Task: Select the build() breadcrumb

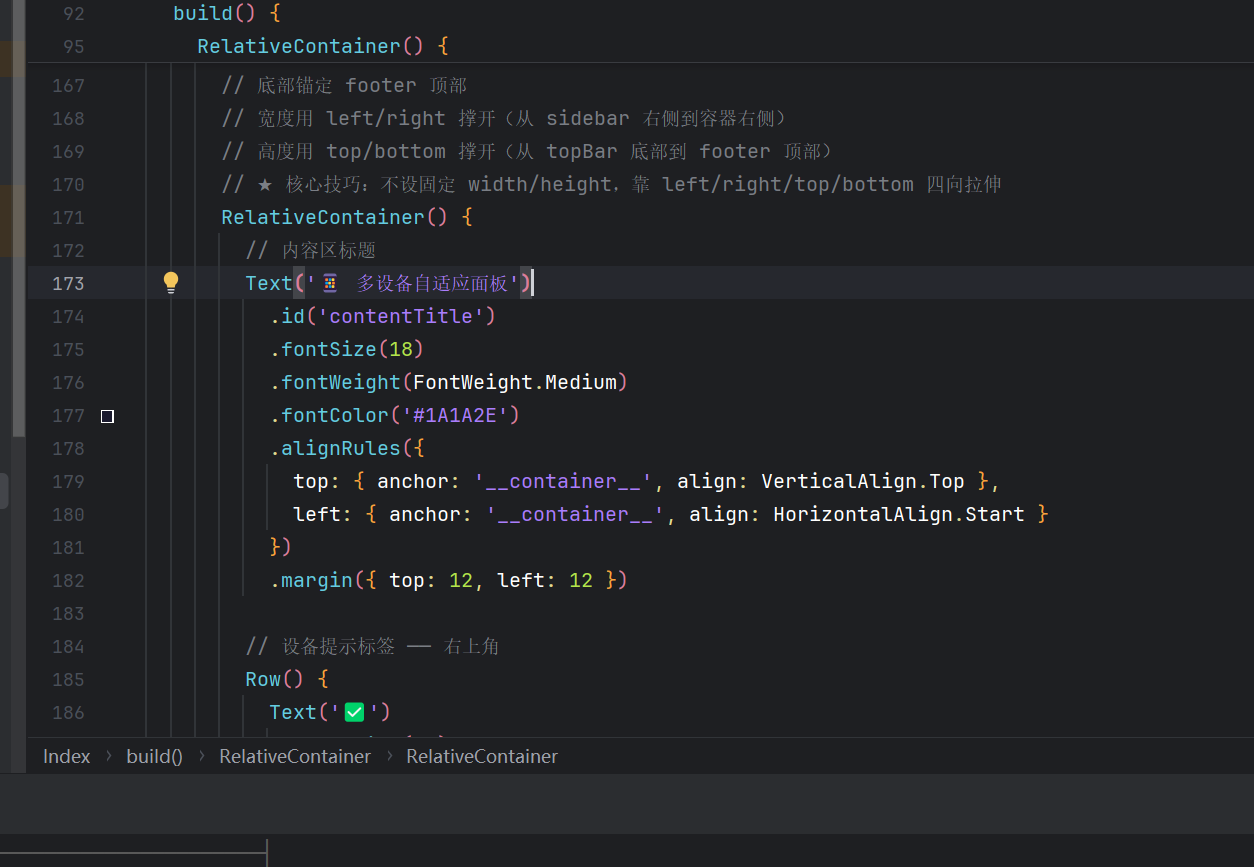Action: pyautogui.click(x=154, y=757)
